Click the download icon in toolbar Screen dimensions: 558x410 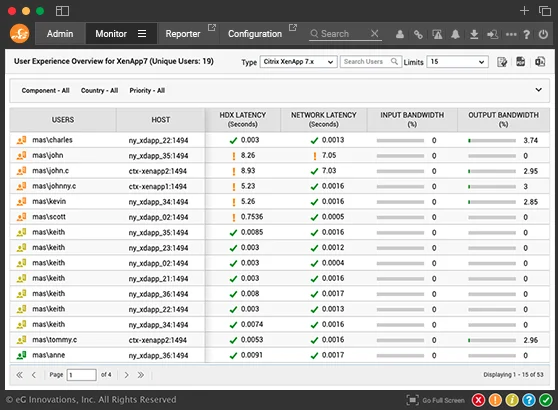(x=474, y=35)
